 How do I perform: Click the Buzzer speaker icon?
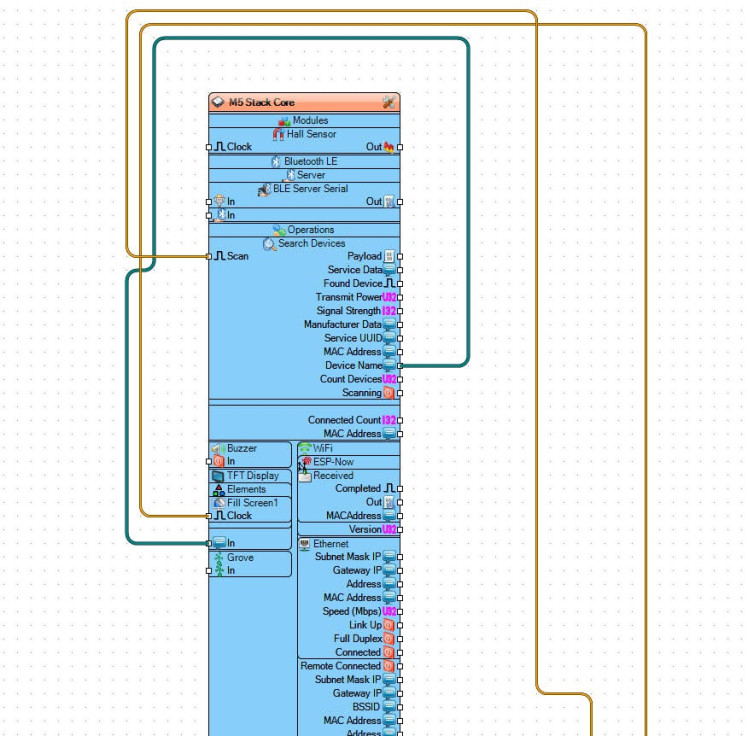pyautogui.click(x=219, y=448)
